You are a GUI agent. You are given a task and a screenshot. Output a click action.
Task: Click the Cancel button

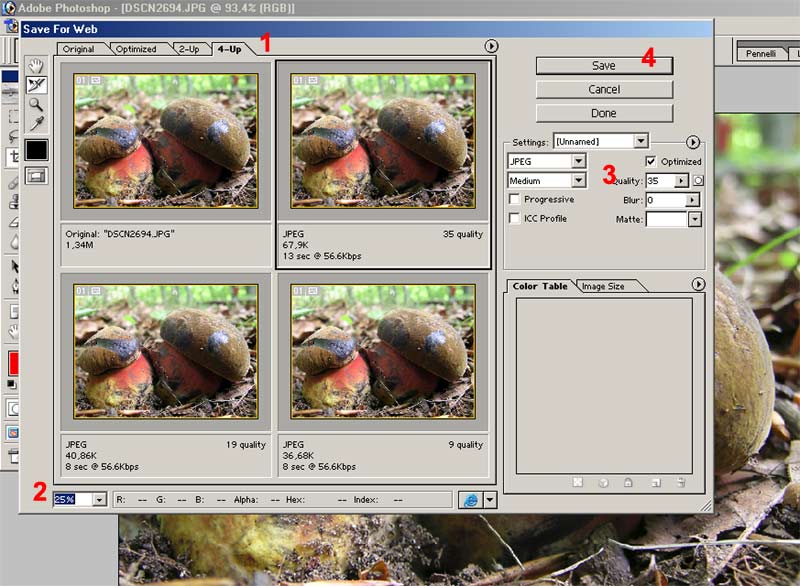(603, 89)
